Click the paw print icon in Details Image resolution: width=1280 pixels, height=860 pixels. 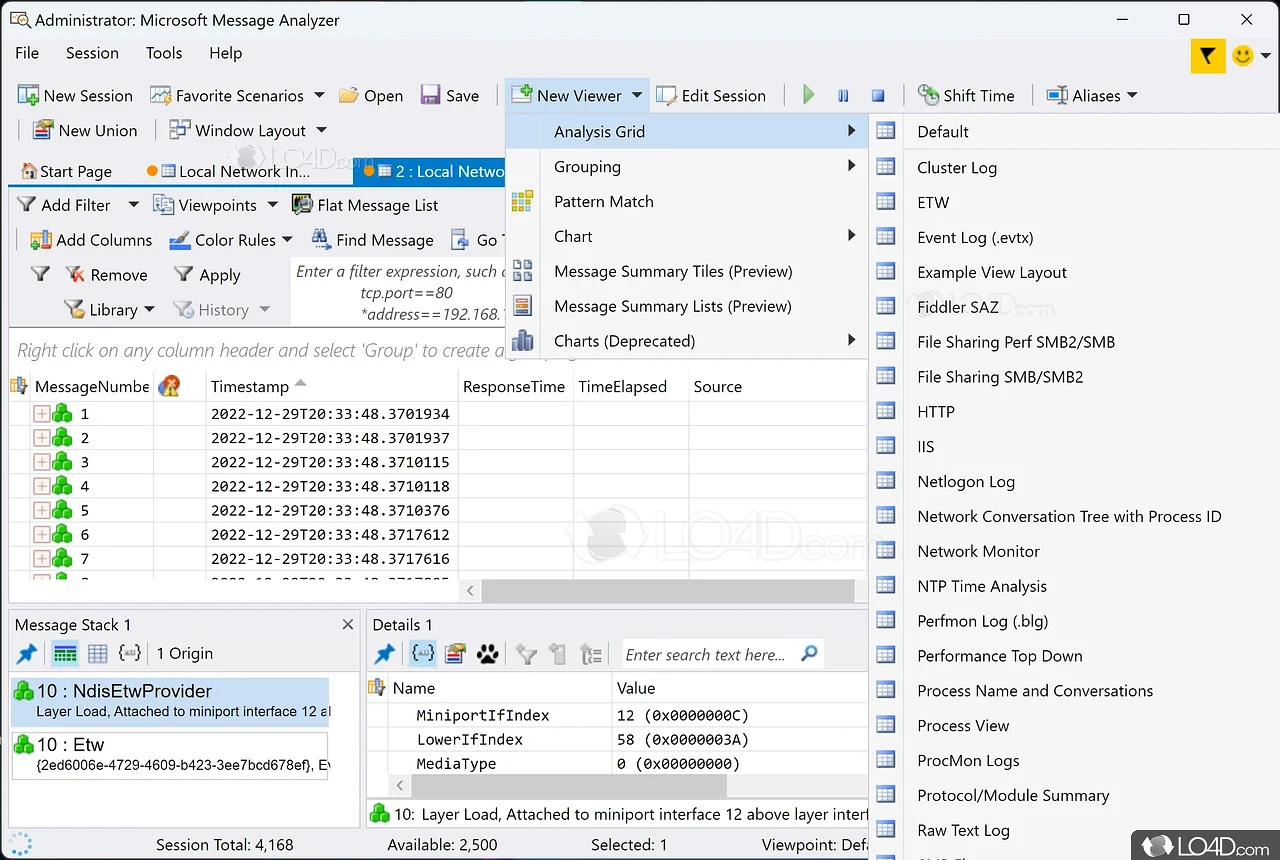click(487, 654)
